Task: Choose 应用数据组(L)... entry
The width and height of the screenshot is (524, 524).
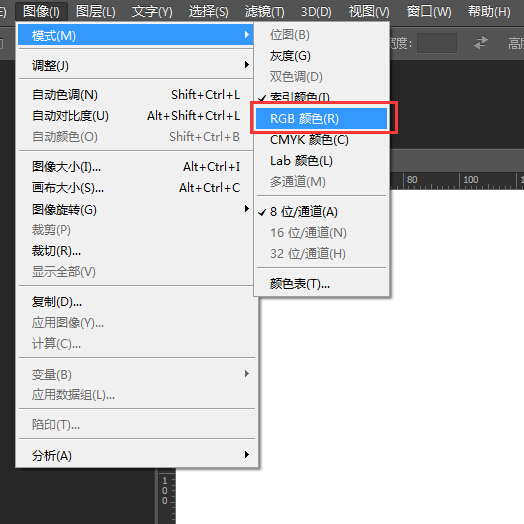Action: point(137,395)
